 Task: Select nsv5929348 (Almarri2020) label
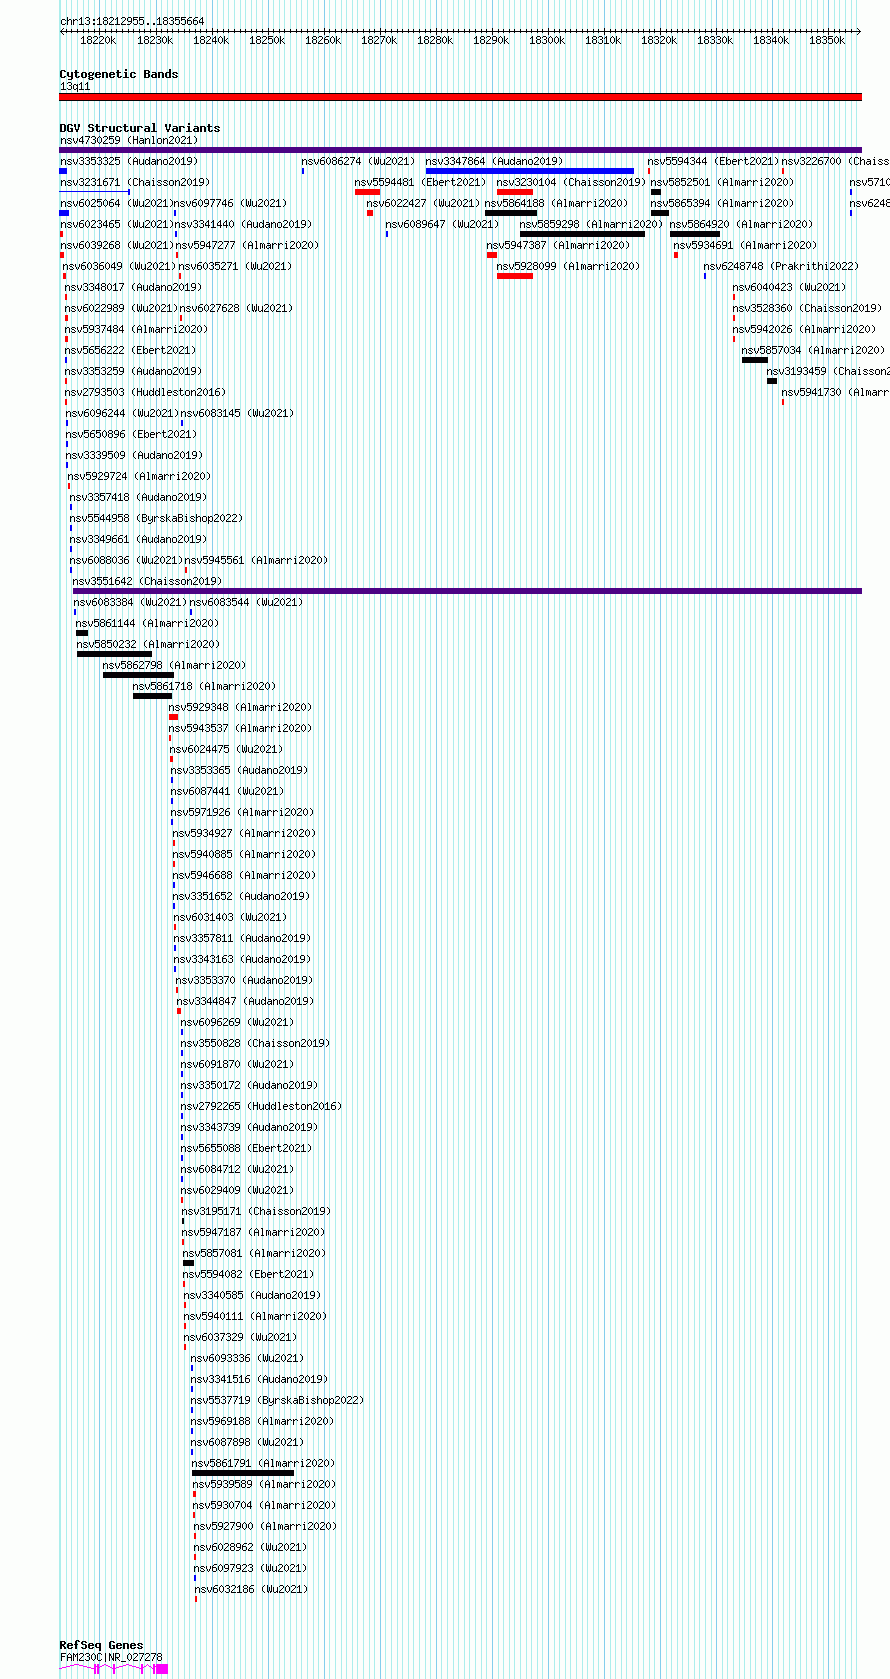(x=240, y=707)
